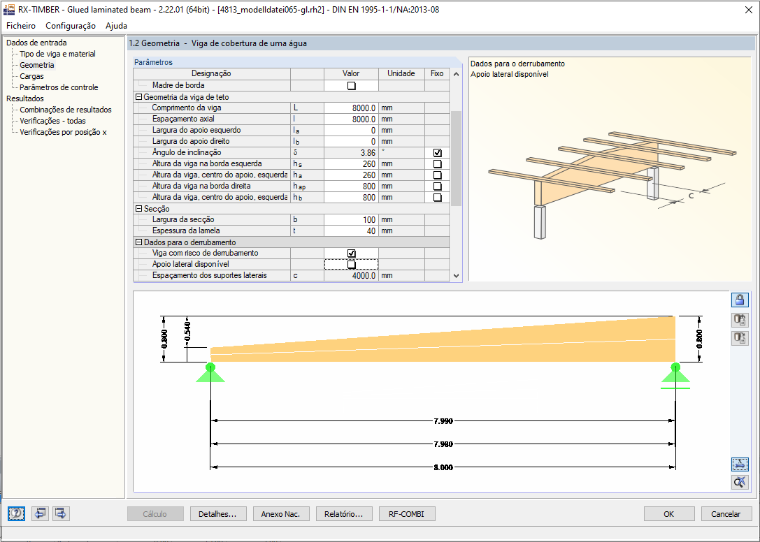Collapse Dados para o derrubamento group
This screenshot has height=542, width=760.
[139, 242]
